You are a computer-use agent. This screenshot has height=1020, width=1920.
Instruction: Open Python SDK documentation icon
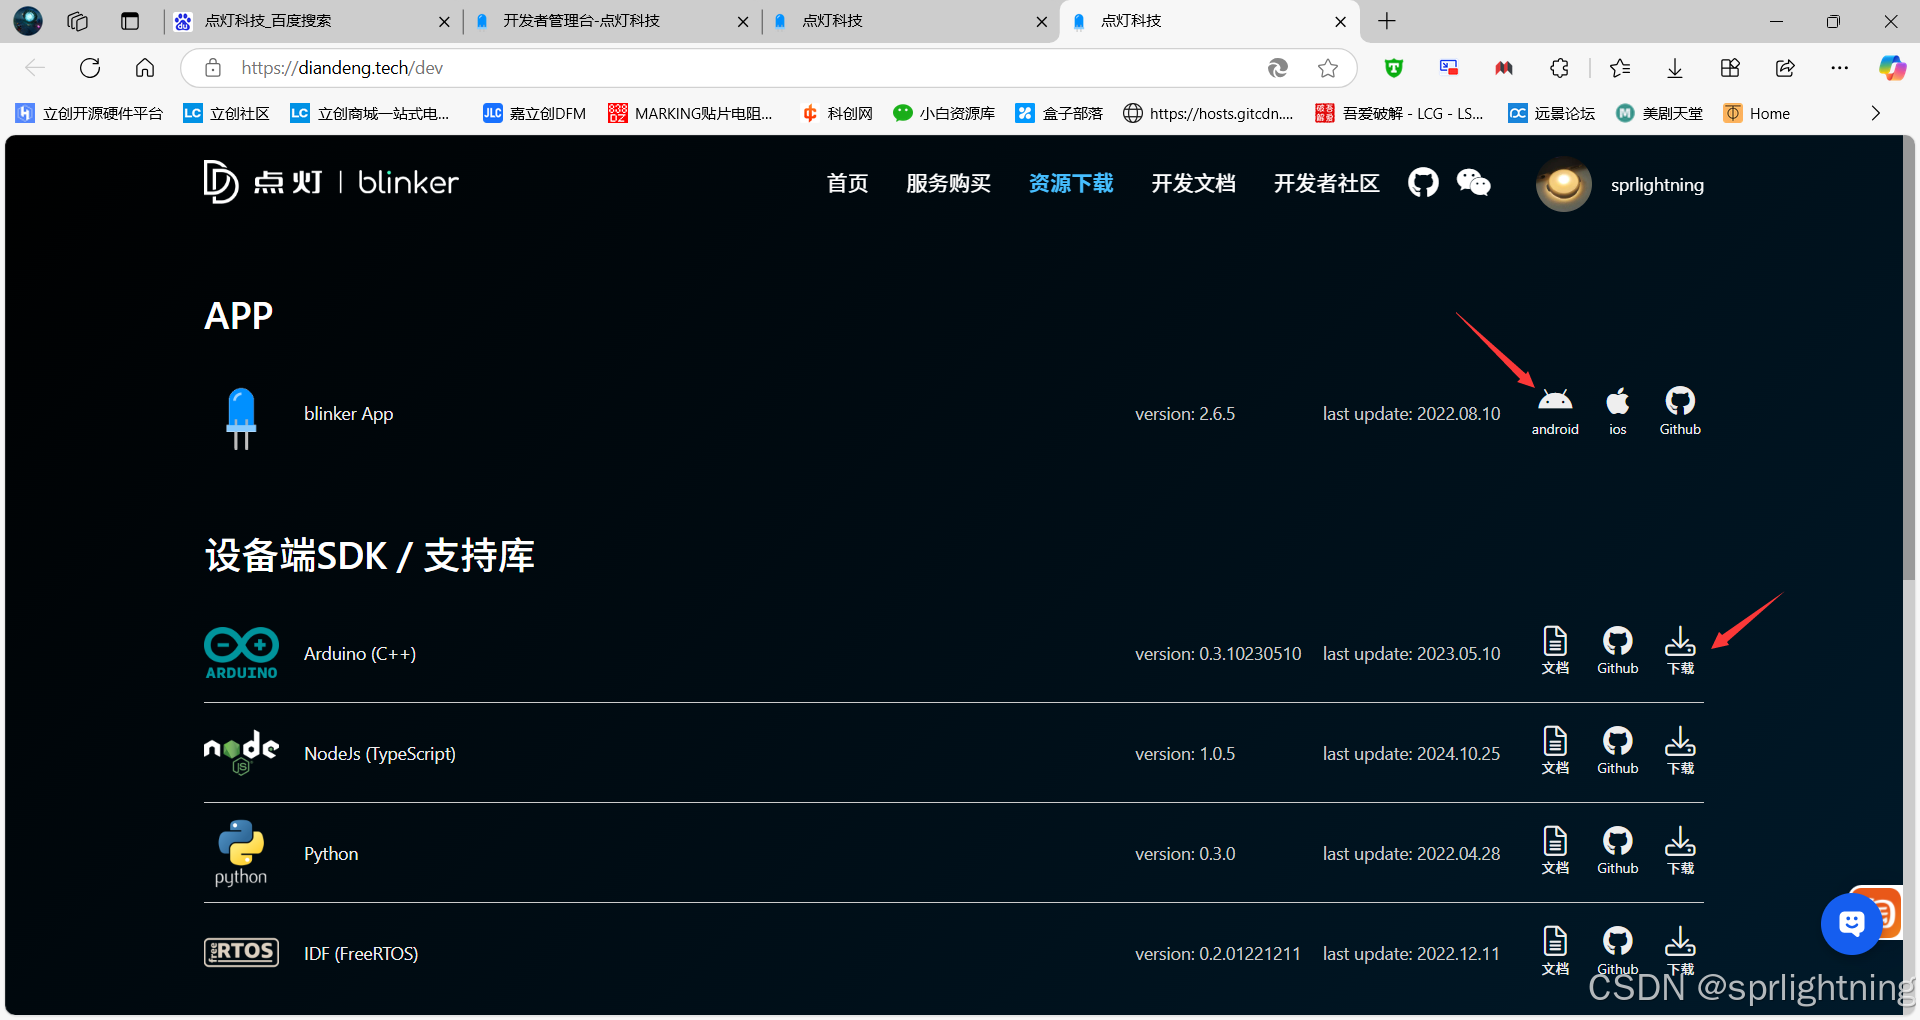[1555, 850]
